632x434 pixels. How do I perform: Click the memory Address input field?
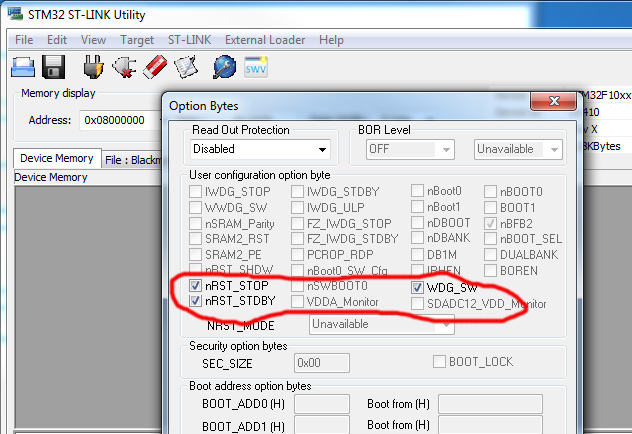pyautogui.click(x=121, y=120)
